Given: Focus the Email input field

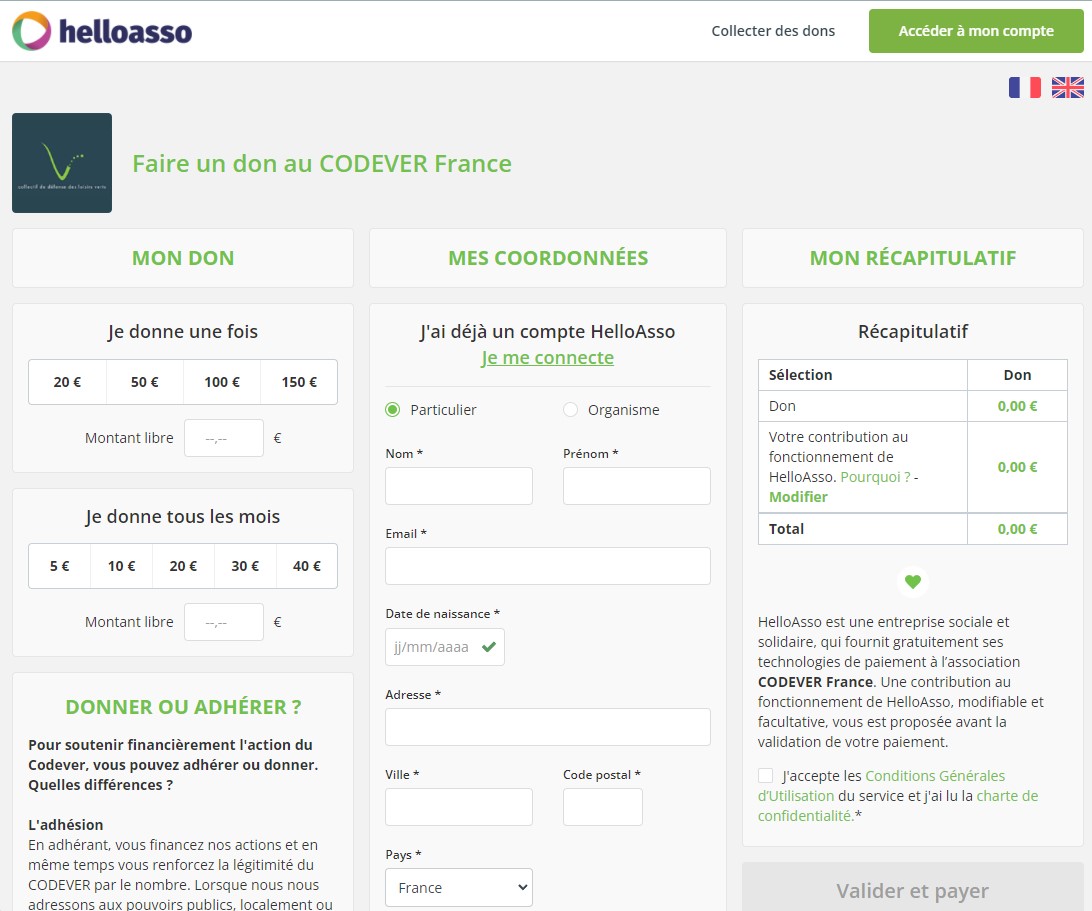Looking at the screenshot, I should (547, 566).
